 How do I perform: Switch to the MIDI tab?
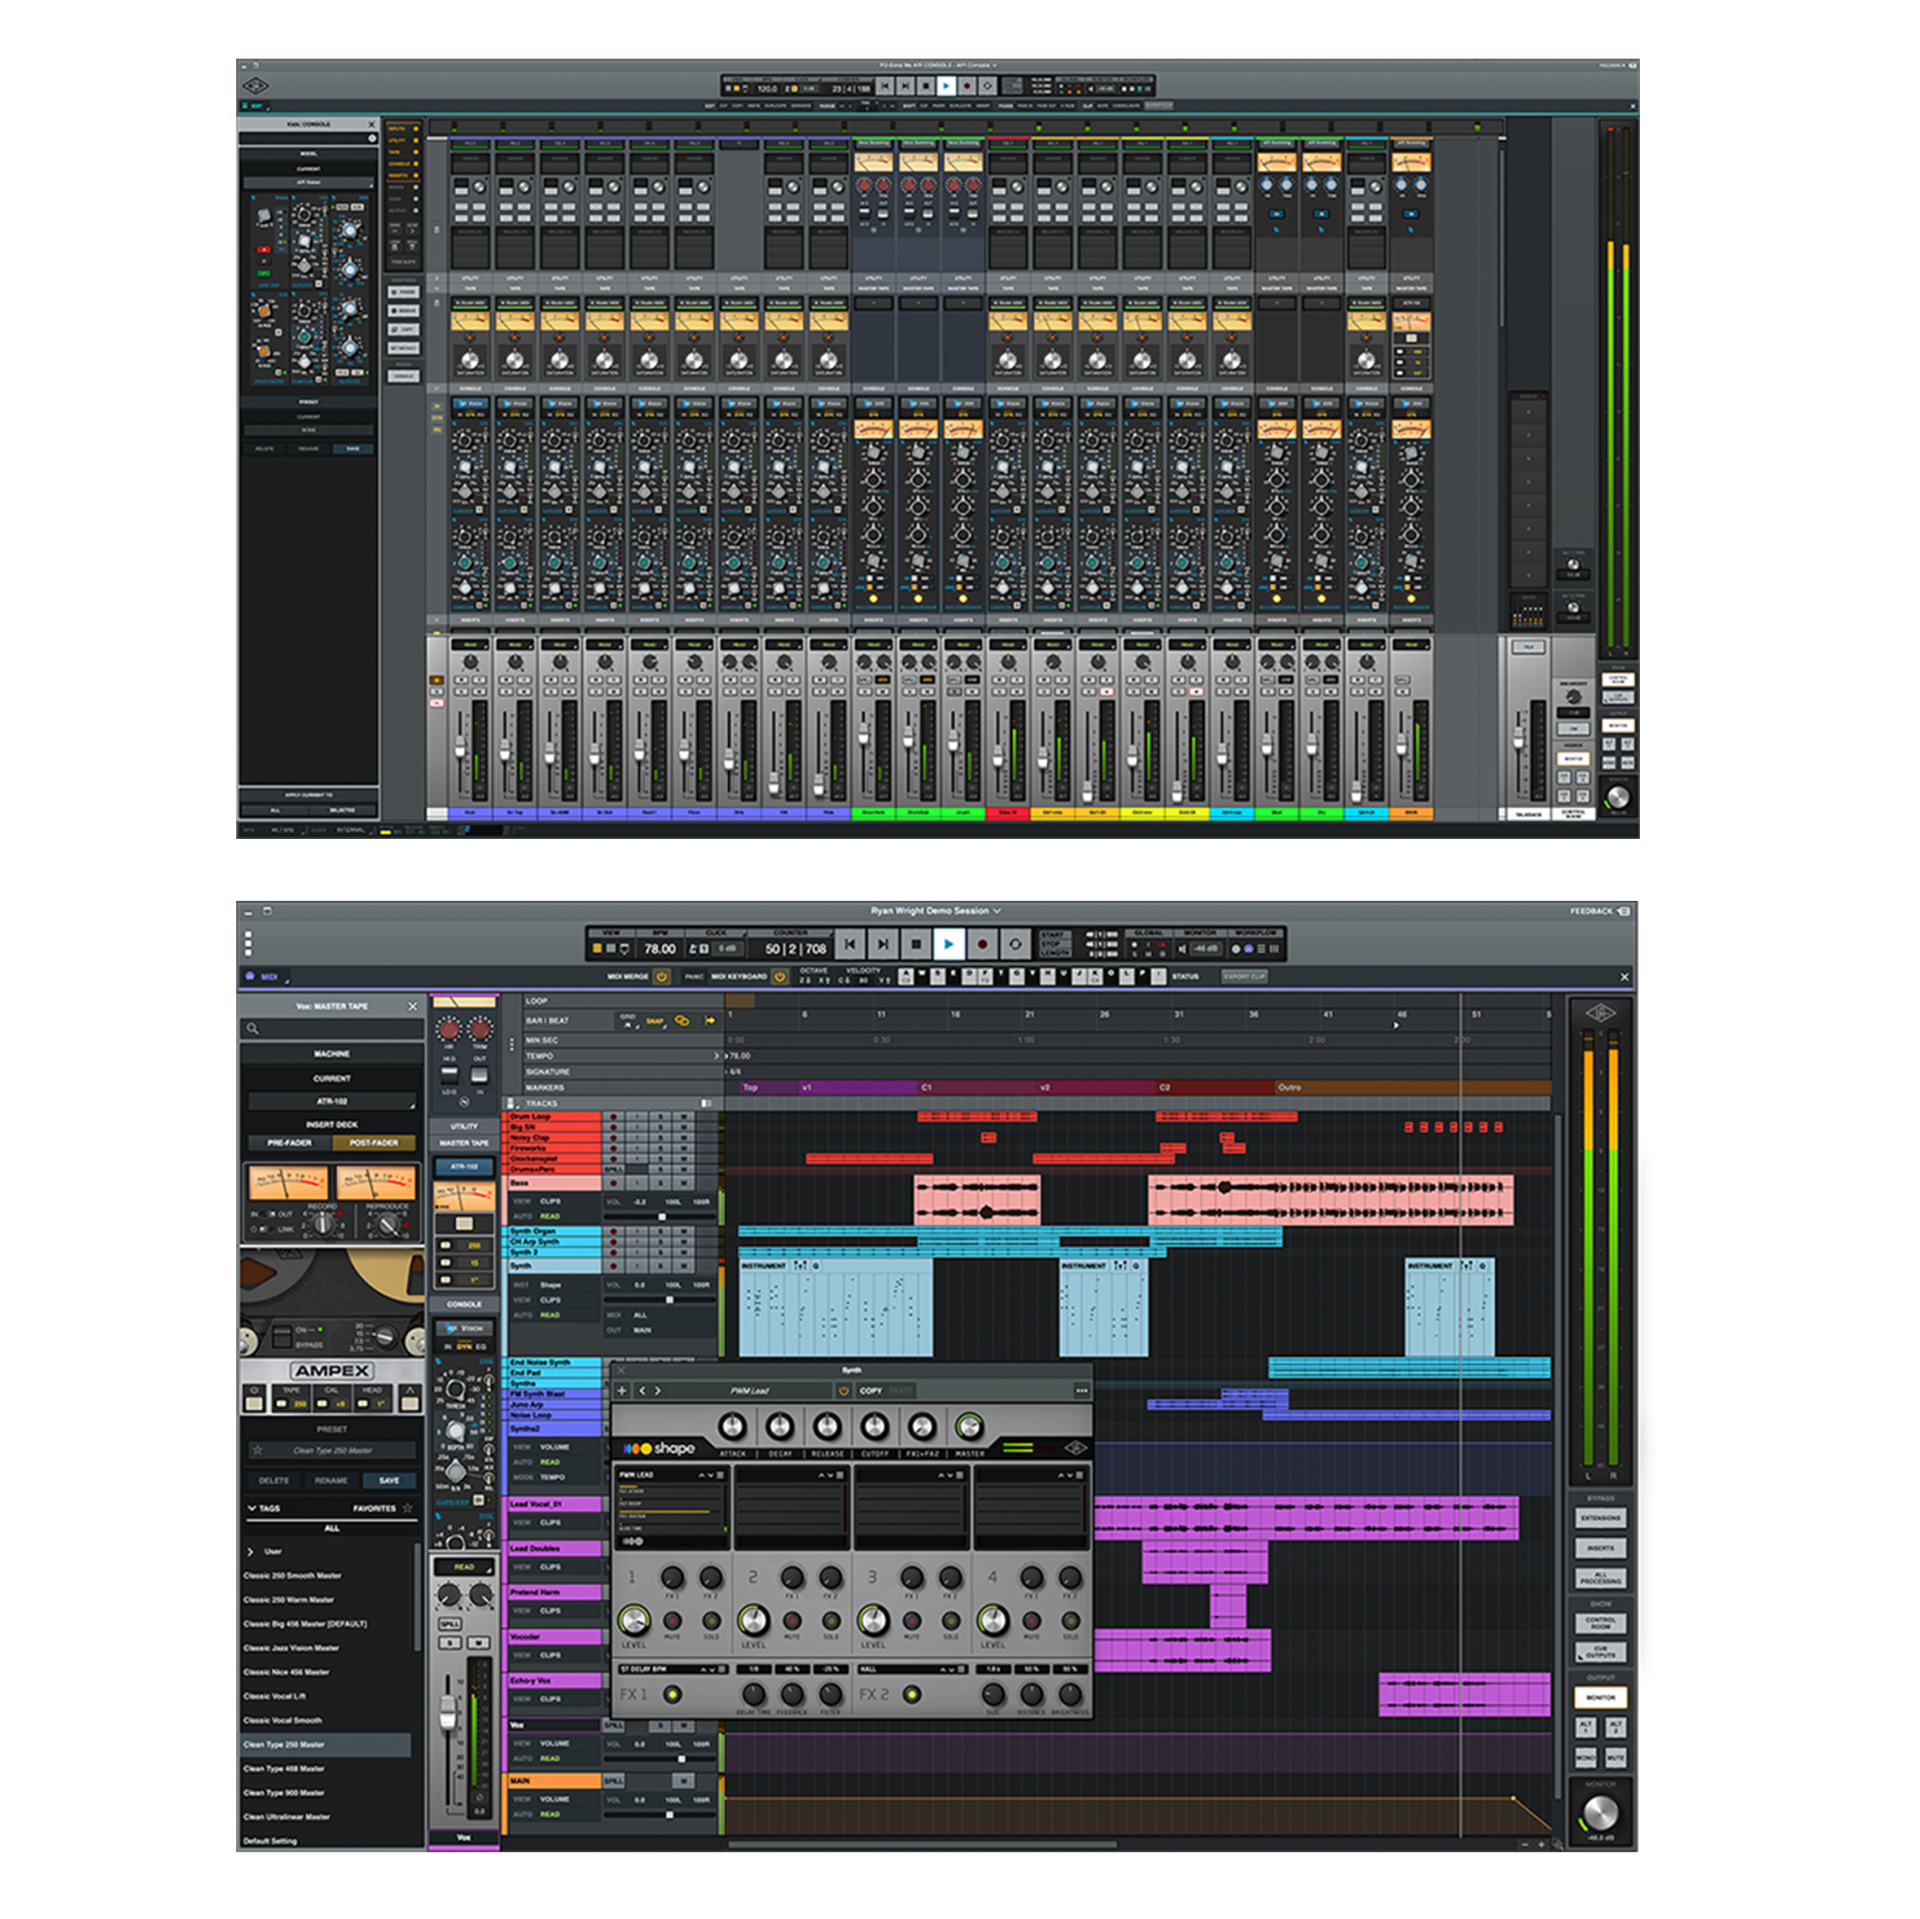click(269, 977)
